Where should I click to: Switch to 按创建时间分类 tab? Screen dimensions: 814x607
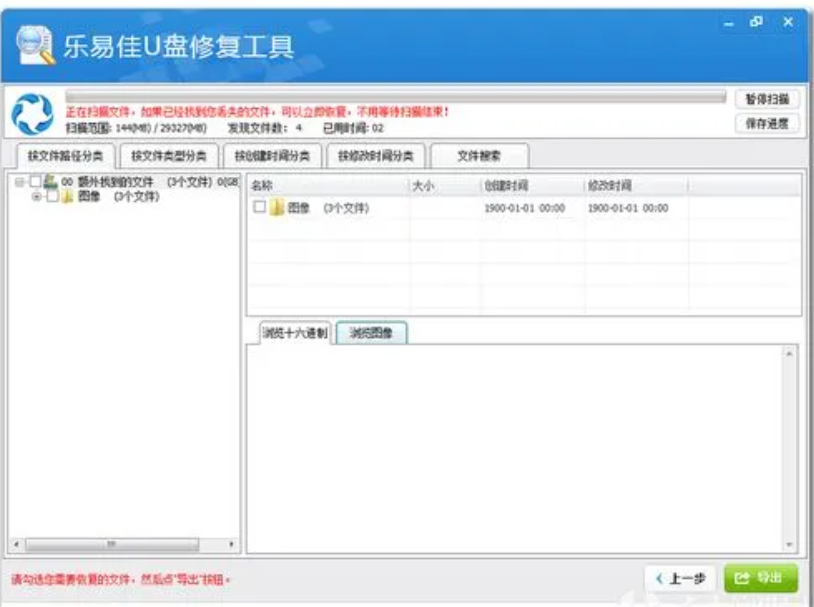point(272,155)
